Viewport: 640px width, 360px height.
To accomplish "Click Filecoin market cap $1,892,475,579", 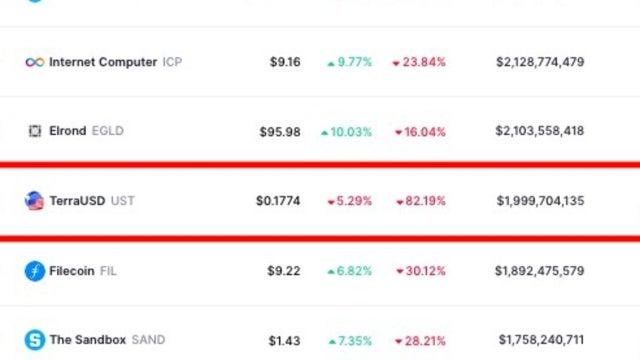I will point(540,271).
